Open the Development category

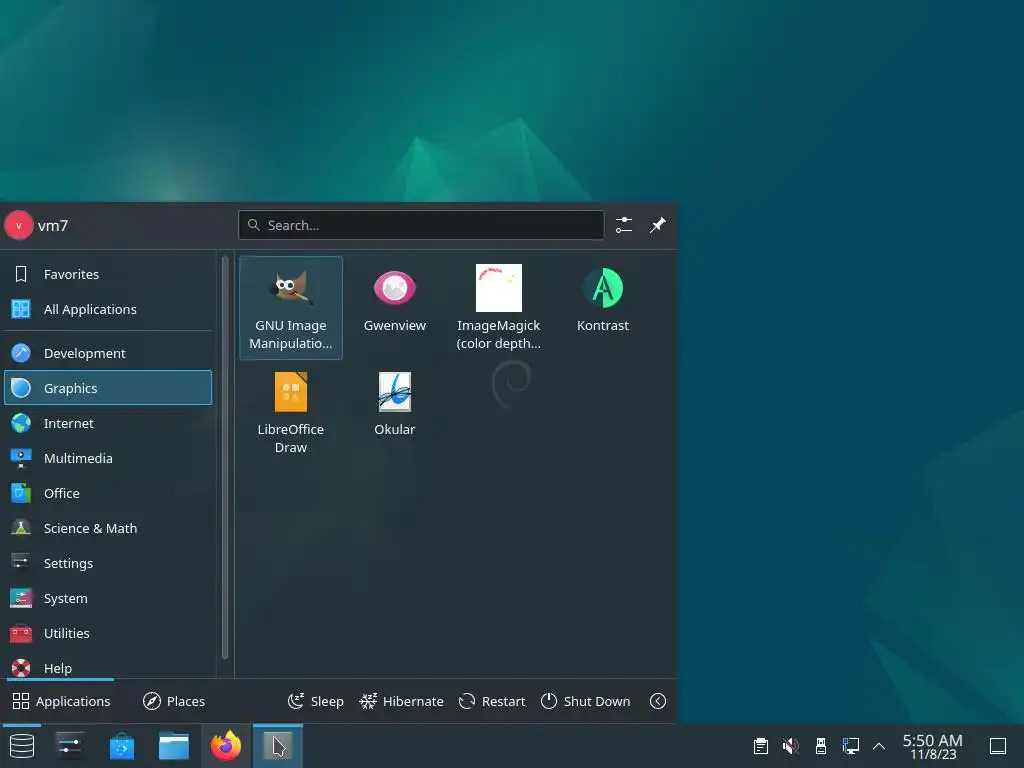click(x=108, y=353)
